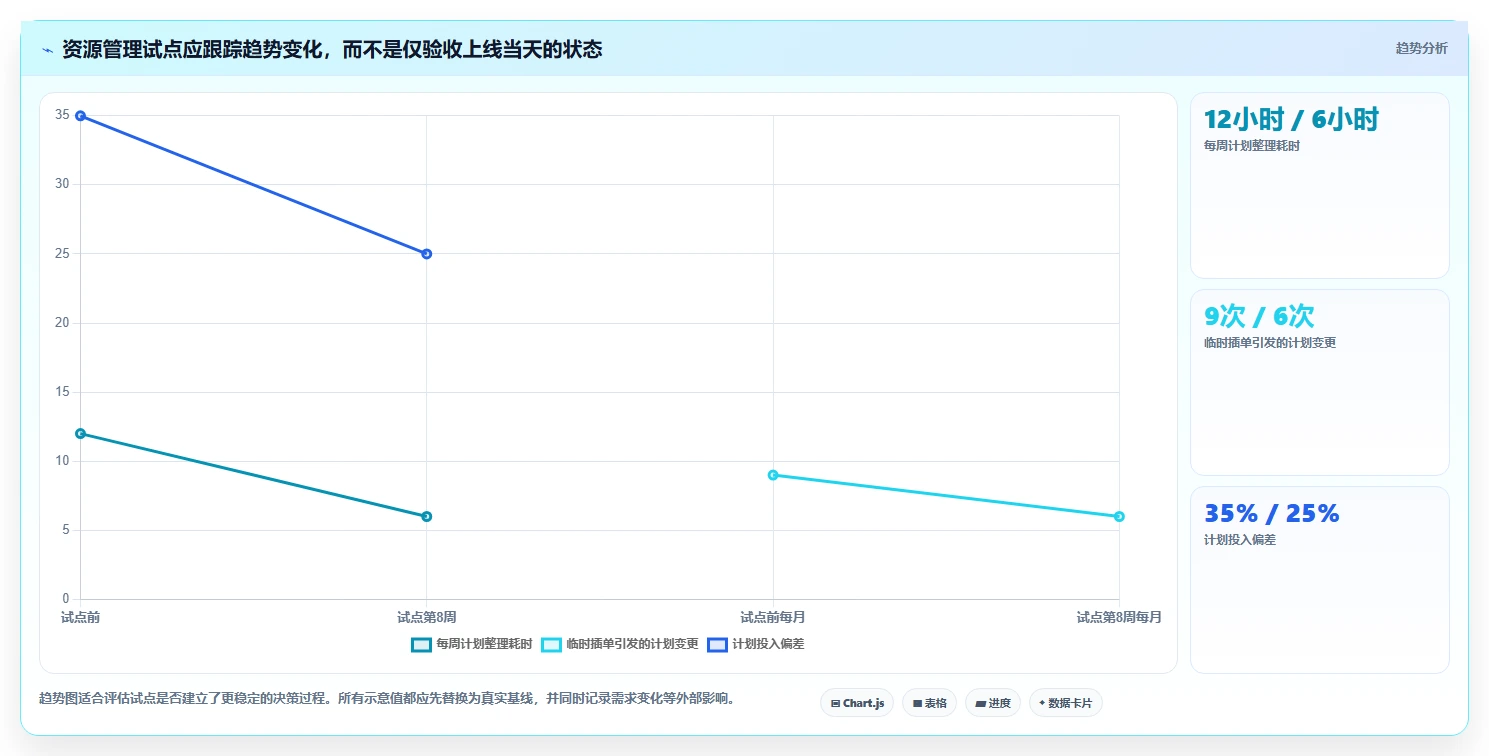
Task: Click the footnote text starting 趋势图适合评估
Action: pos(387,699)
